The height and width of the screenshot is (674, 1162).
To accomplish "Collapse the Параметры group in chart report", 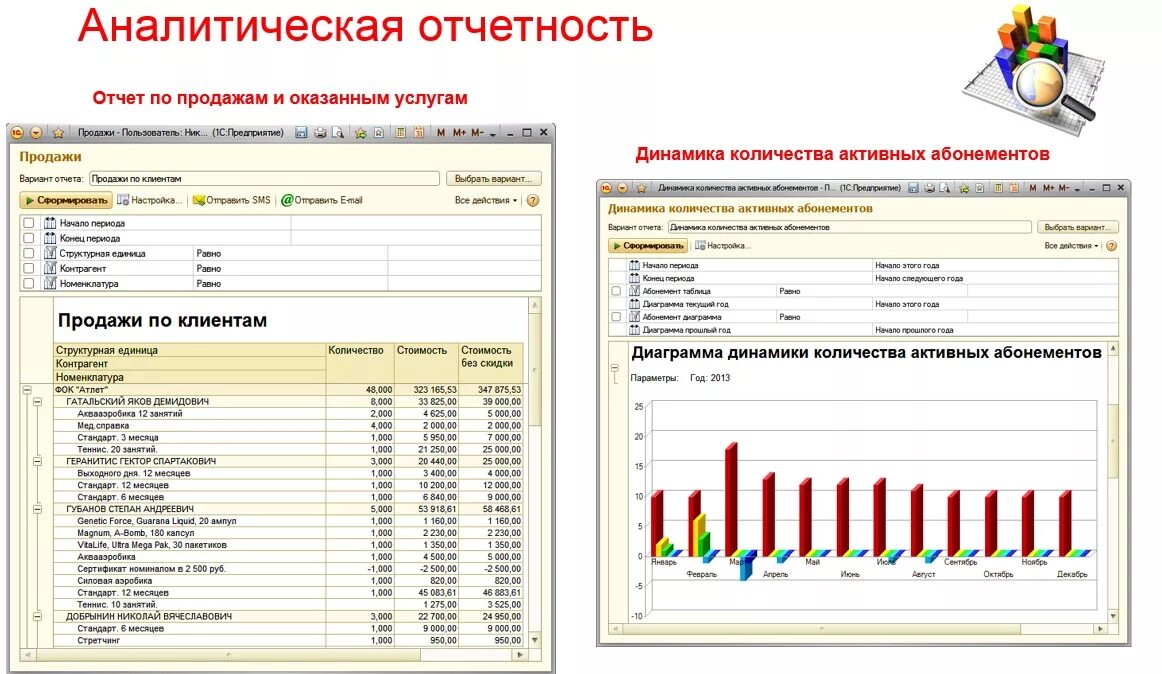I will coord(614,368).
